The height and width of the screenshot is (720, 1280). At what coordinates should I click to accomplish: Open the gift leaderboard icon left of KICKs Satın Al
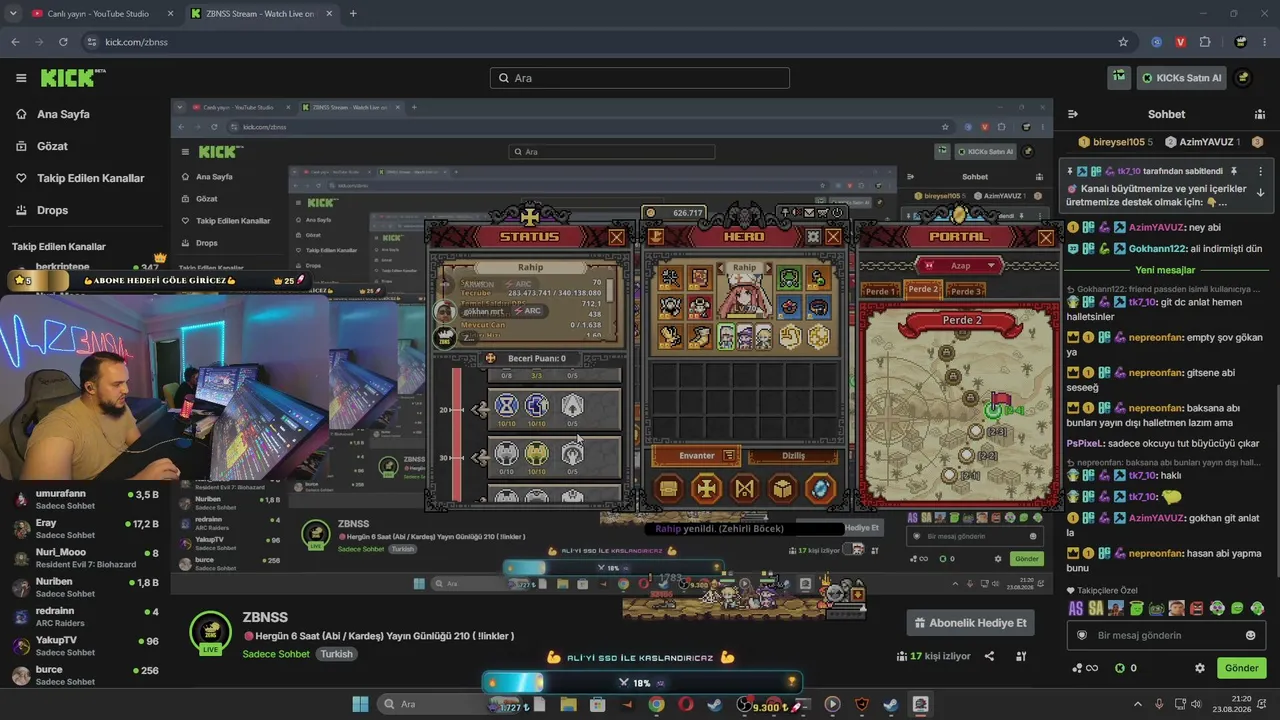pyautogui.click(x=1119, y=77)
